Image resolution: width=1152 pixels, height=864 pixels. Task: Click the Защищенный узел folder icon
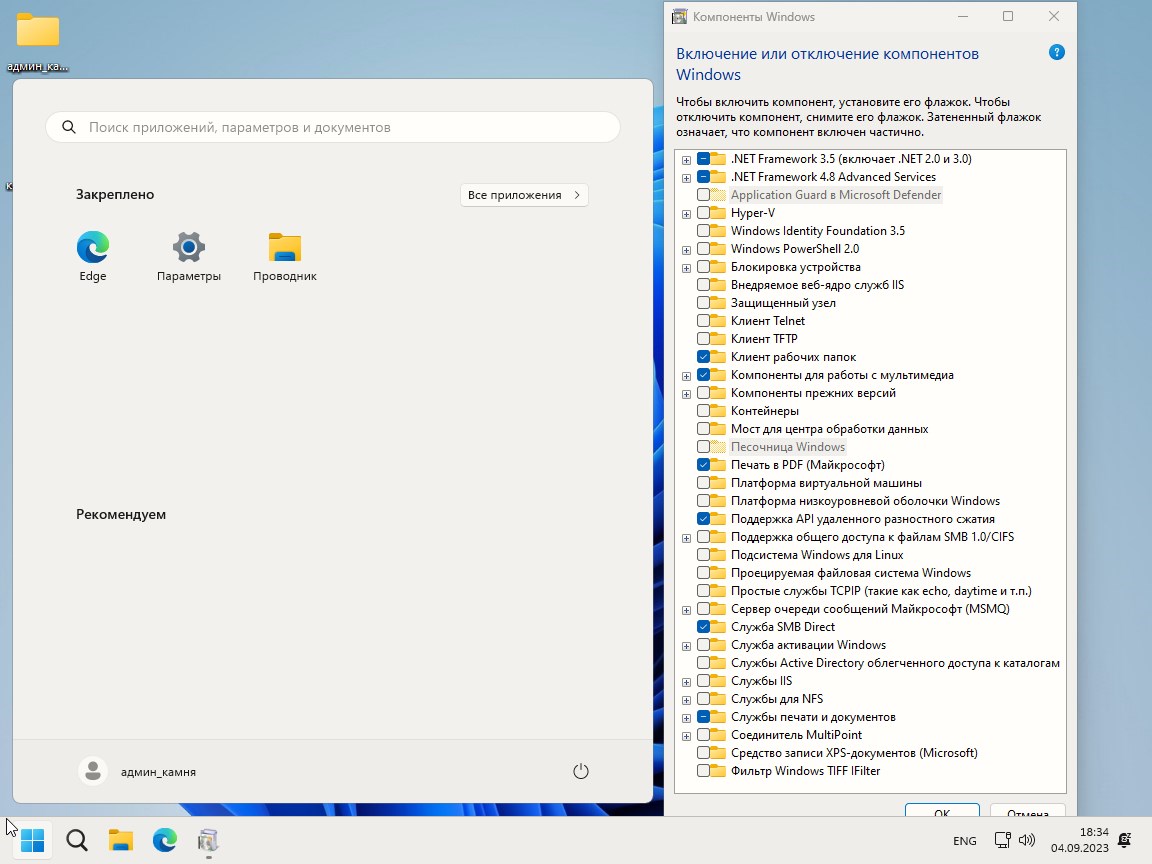click(719, 303)
